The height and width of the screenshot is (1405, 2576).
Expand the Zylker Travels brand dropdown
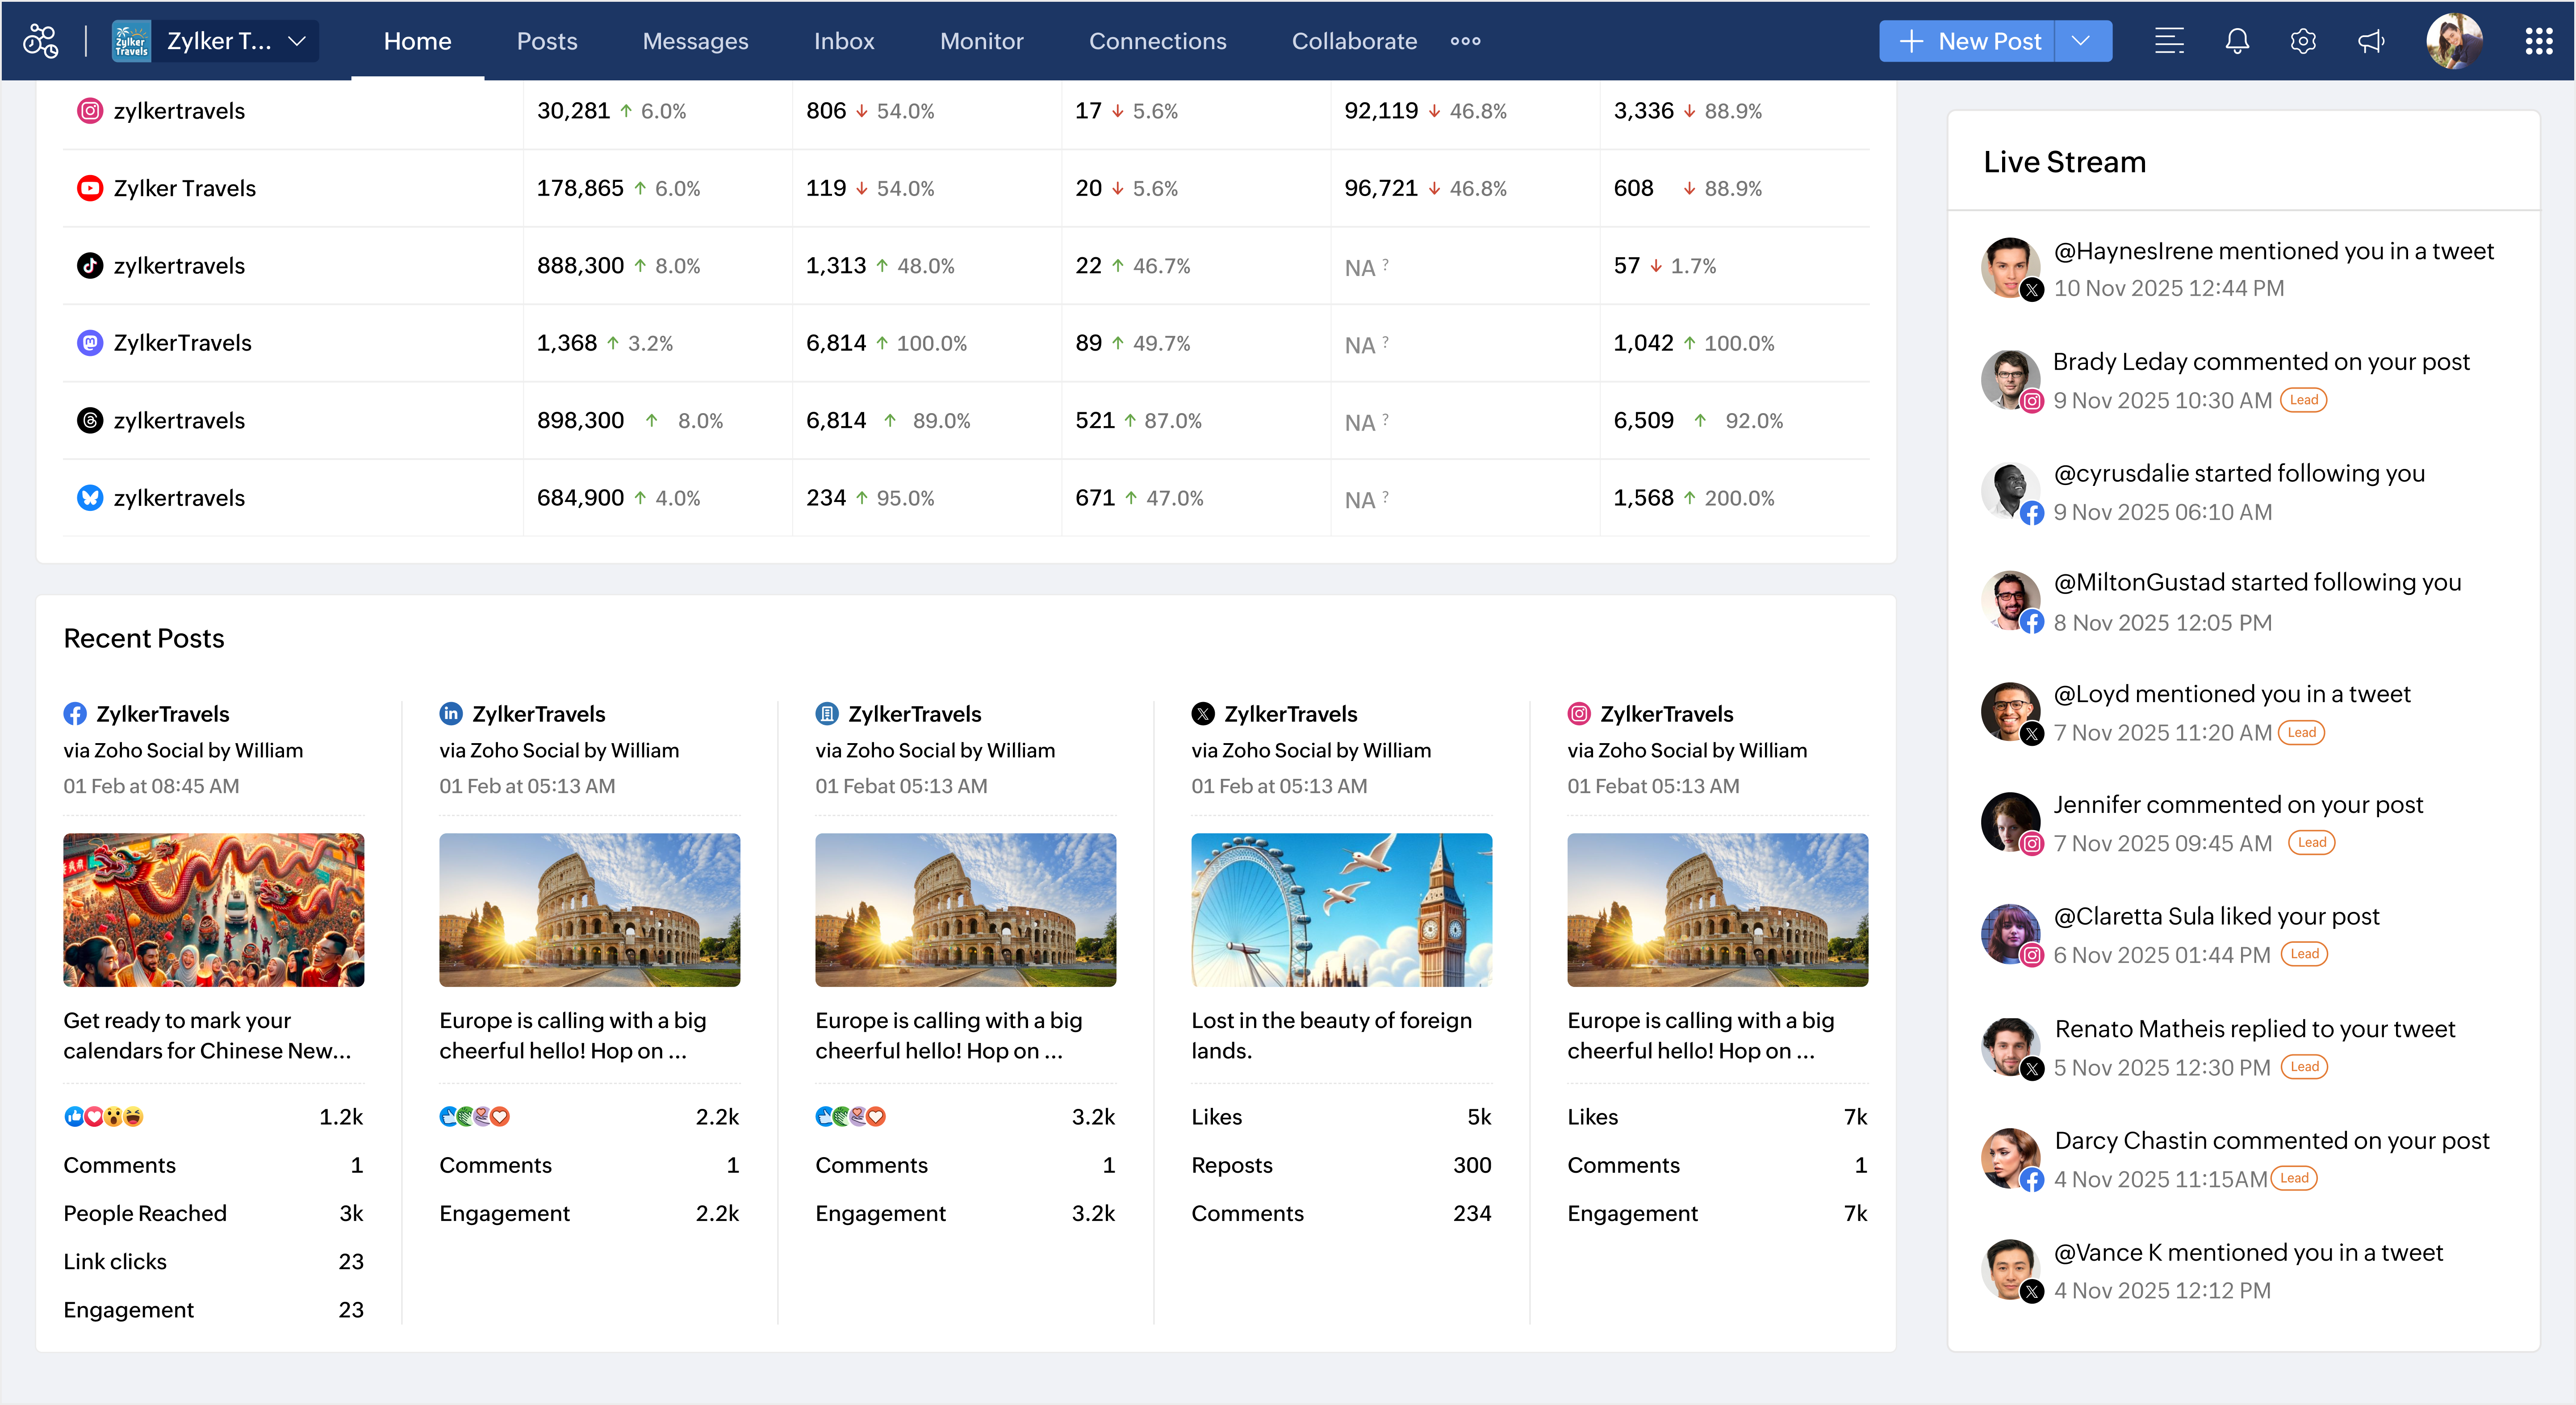click(297, 41)
